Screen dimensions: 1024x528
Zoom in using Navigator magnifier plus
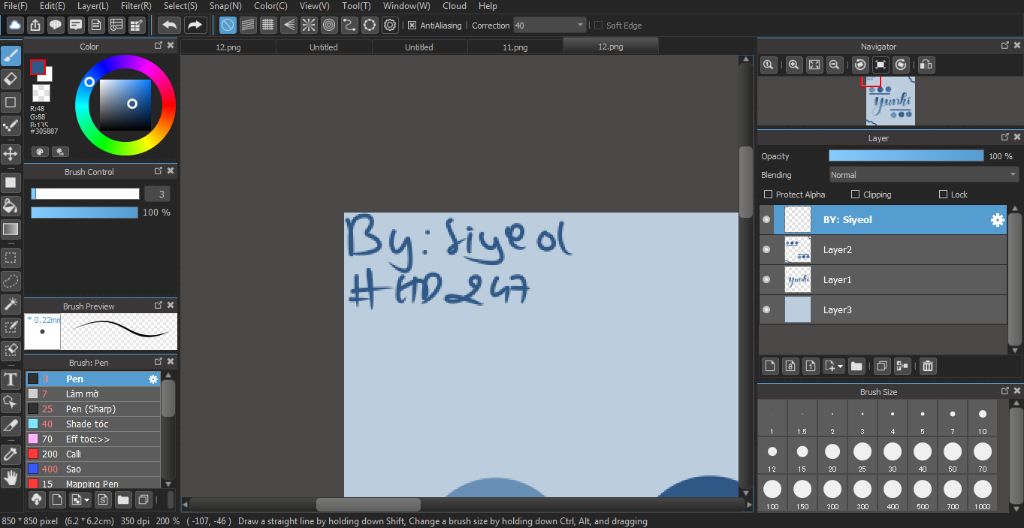pyautogui.click(x=793, y=65)
